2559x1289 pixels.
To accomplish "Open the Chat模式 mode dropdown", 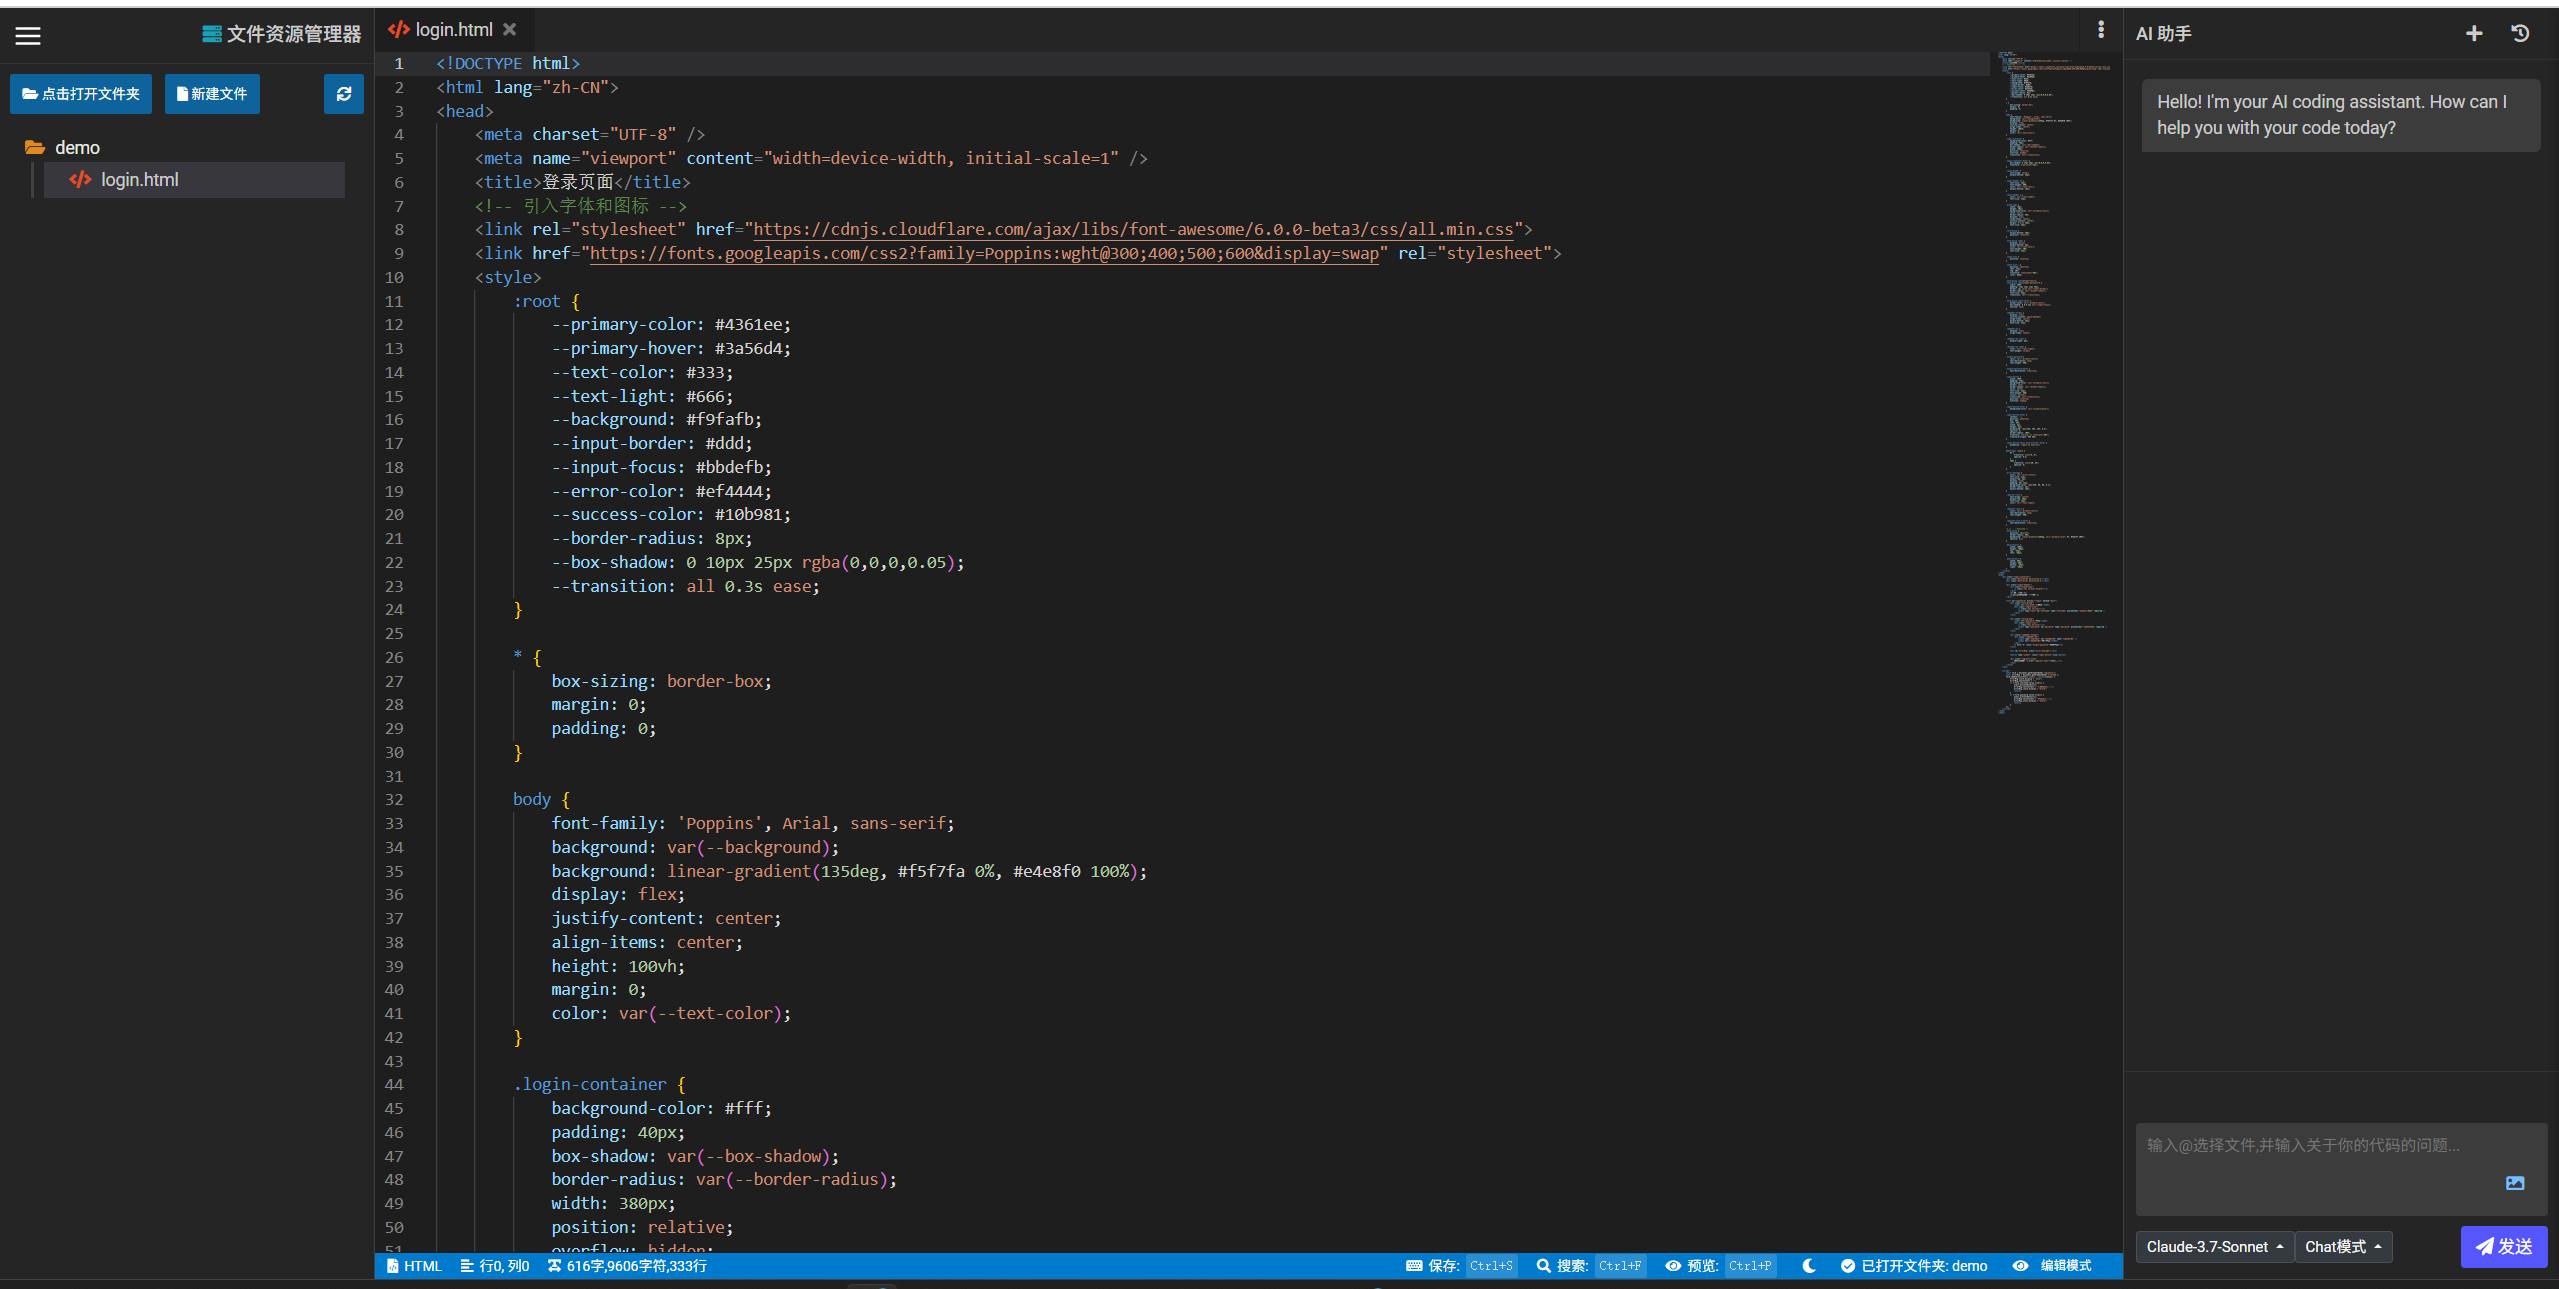I will [2343, 1247].
